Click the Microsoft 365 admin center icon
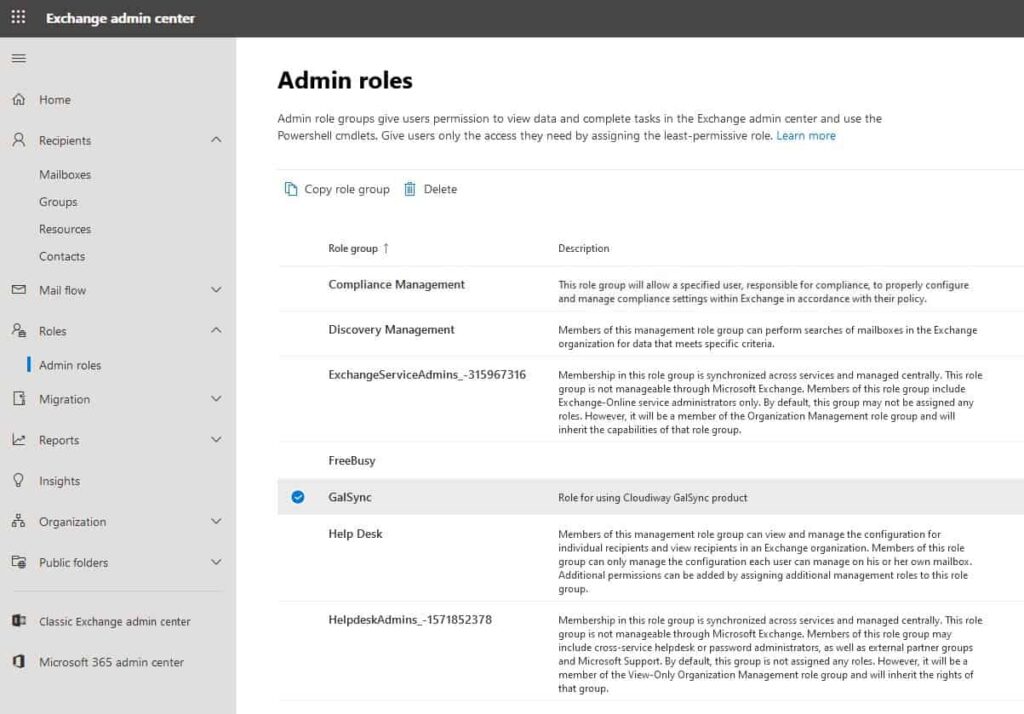 point(19,661)
